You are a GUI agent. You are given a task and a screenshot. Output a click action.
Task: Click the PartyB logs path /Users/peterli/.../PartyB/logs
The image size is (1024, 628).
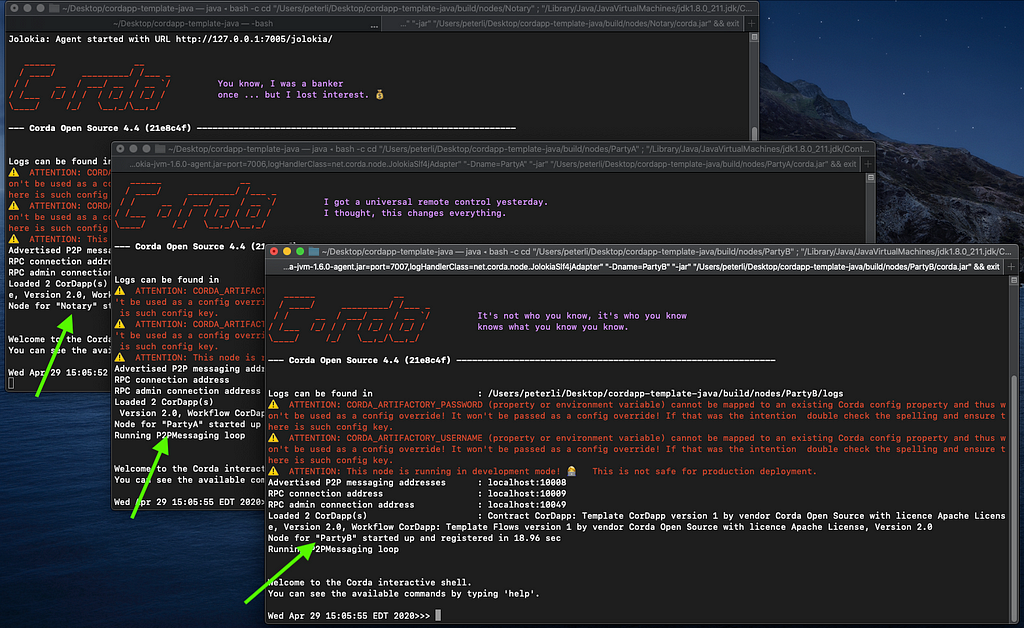[x=665, y=394]
